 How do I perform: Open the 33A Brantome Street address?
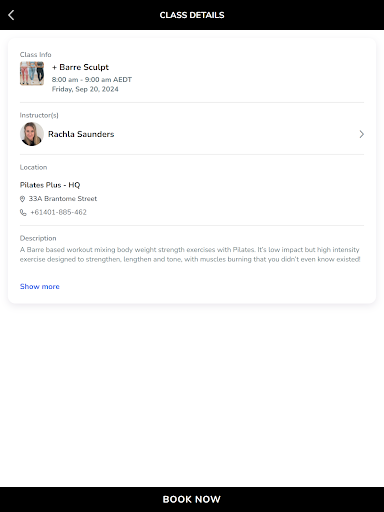pyautogui.click(x=63, y=199)
